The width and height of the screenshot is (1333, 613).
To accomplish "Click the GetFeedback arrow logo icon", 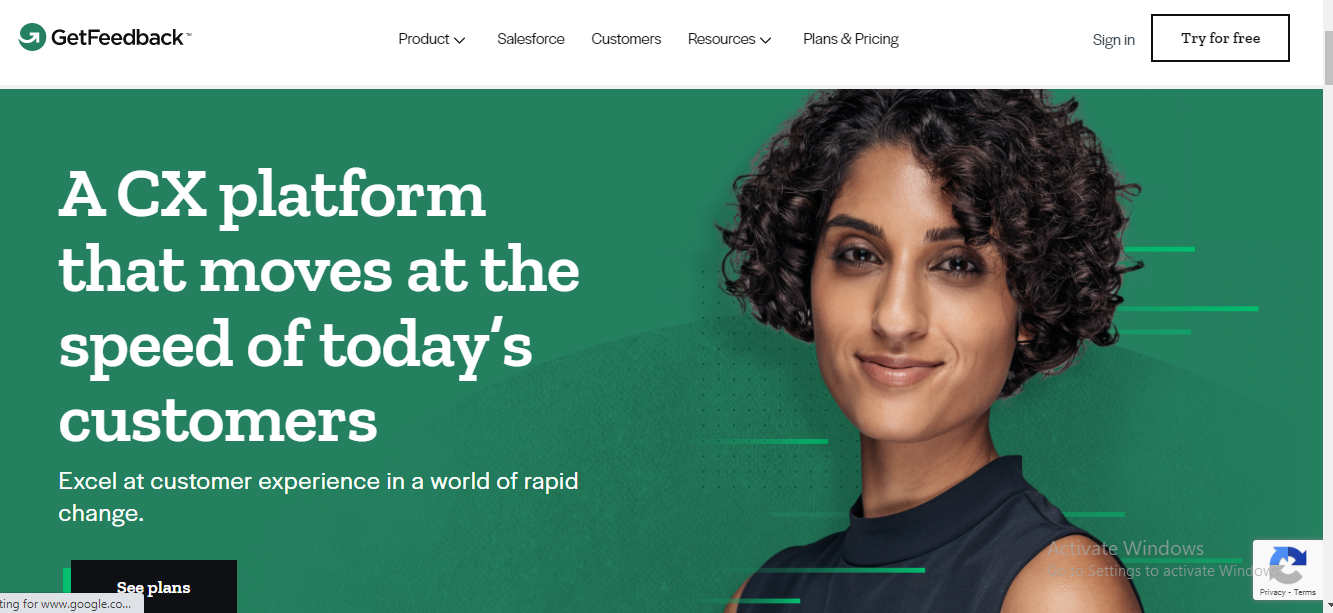I will [x=32, y=38].
